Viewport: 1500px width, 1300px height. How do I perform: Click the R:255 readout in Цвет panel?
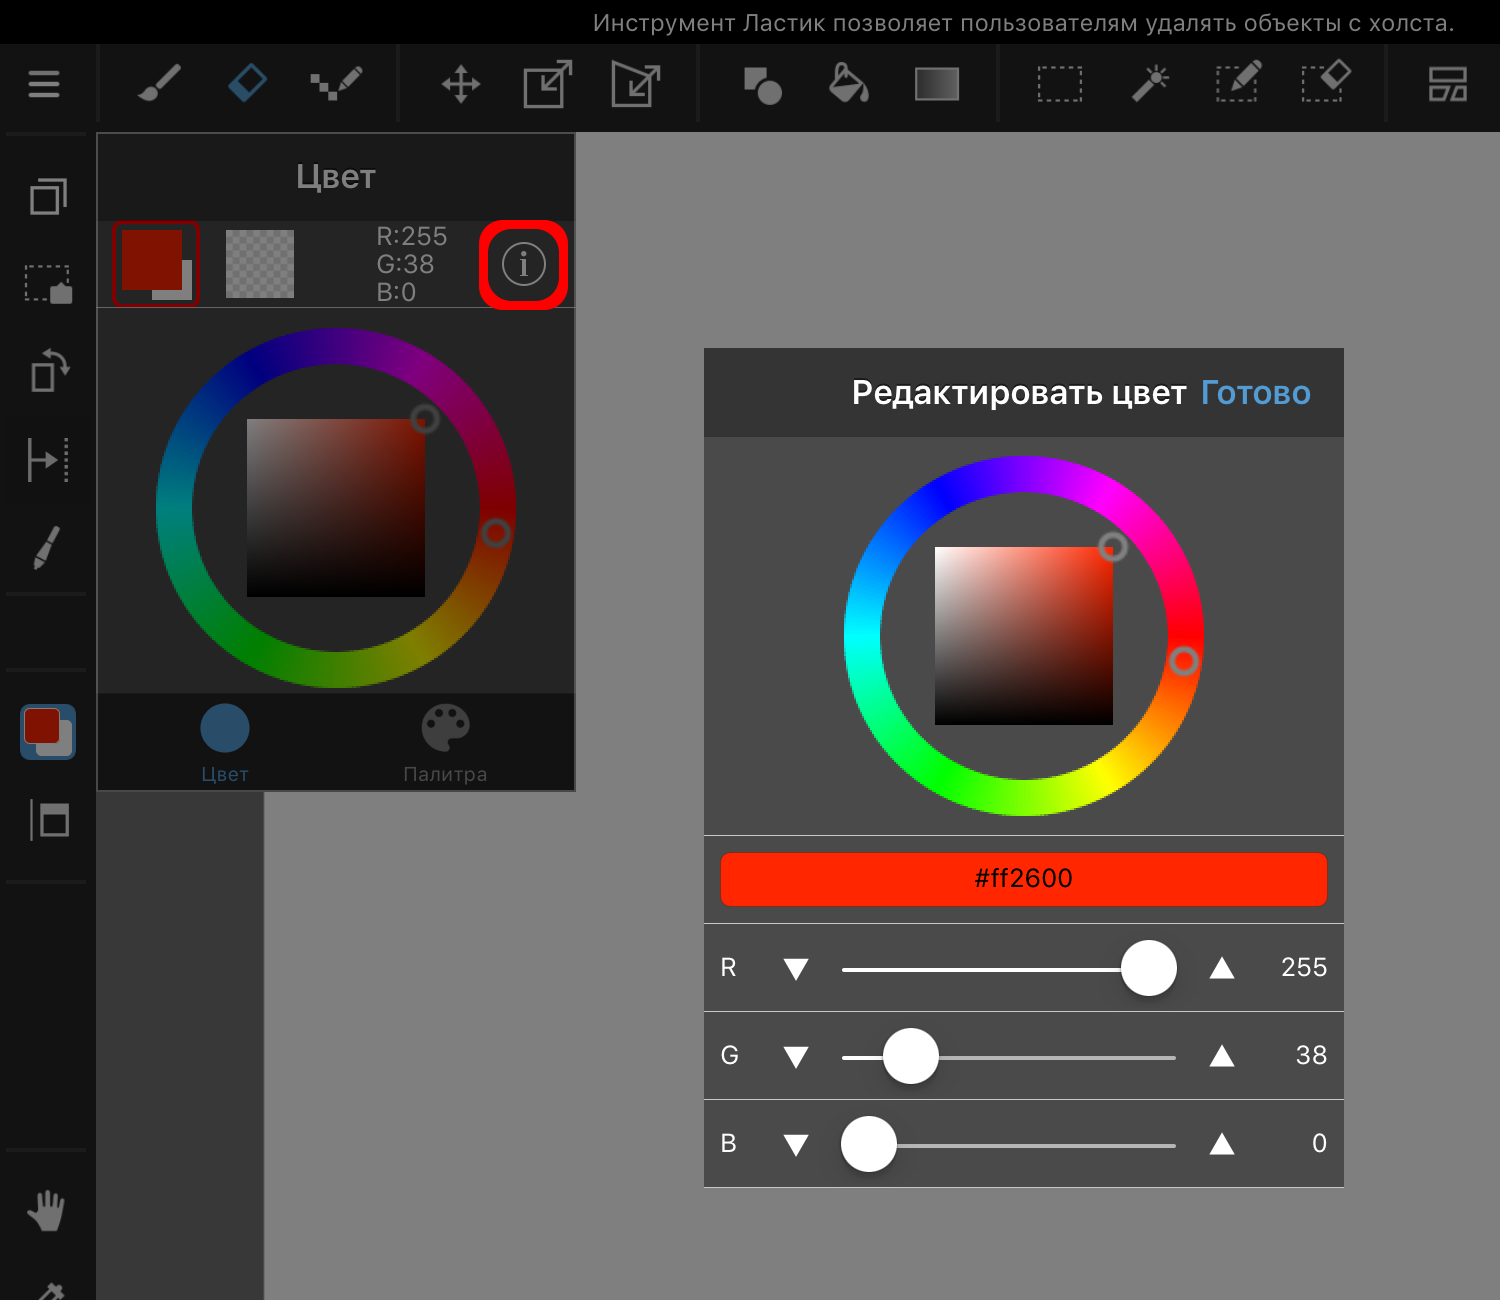tap(412, 237)
